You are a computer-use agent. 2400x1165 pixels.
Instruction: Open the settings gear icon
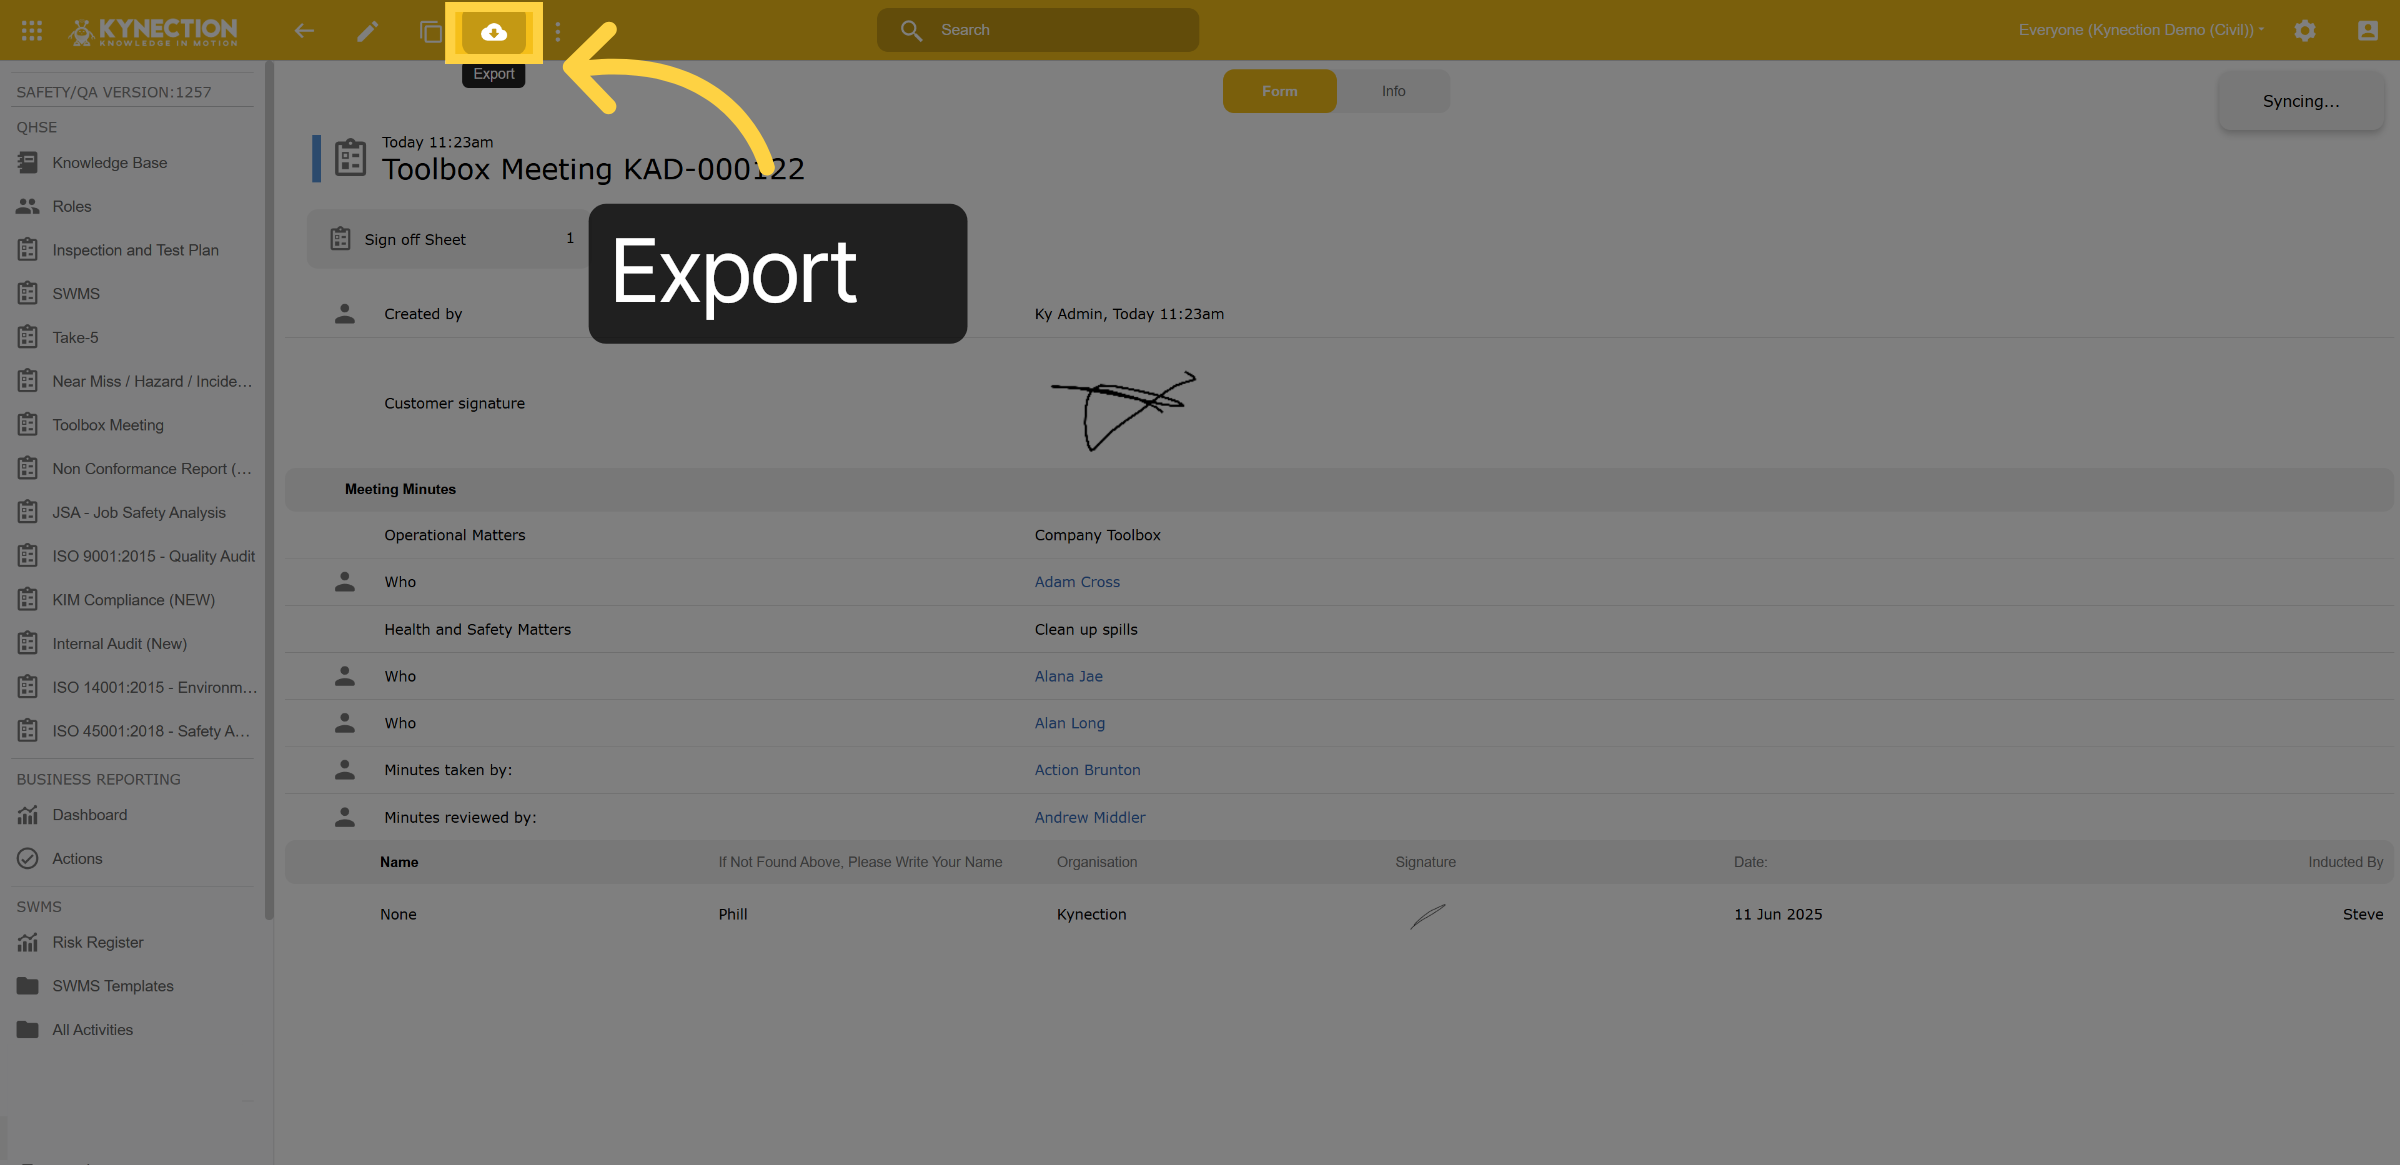[x=2305, y=31]
